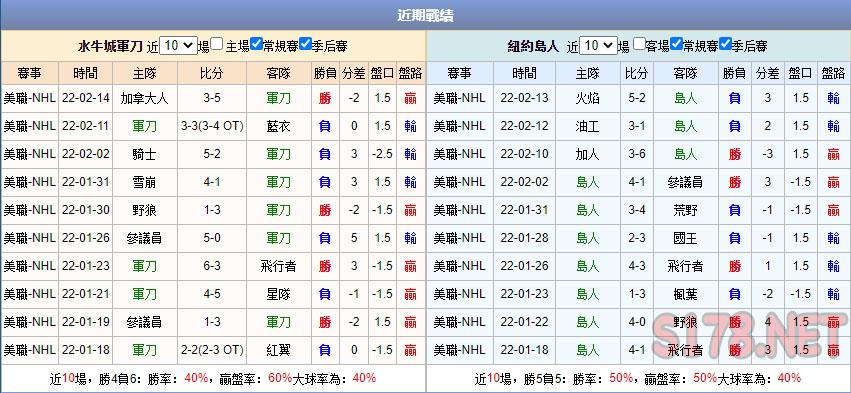Image resolution: width=851 pixels, height=393 pixels.
Task: Click 分差 column header in 紐約島人 table
Action: [767, 73]
